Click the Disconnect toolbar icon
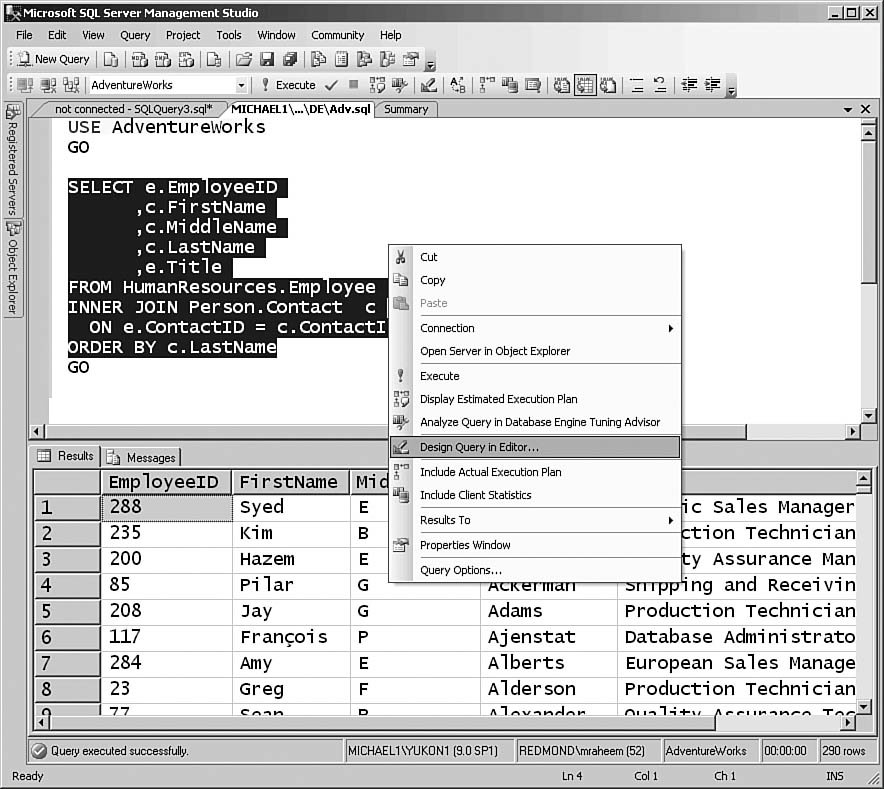The height and width of the screenshot is (789, 884). point(48,85)
